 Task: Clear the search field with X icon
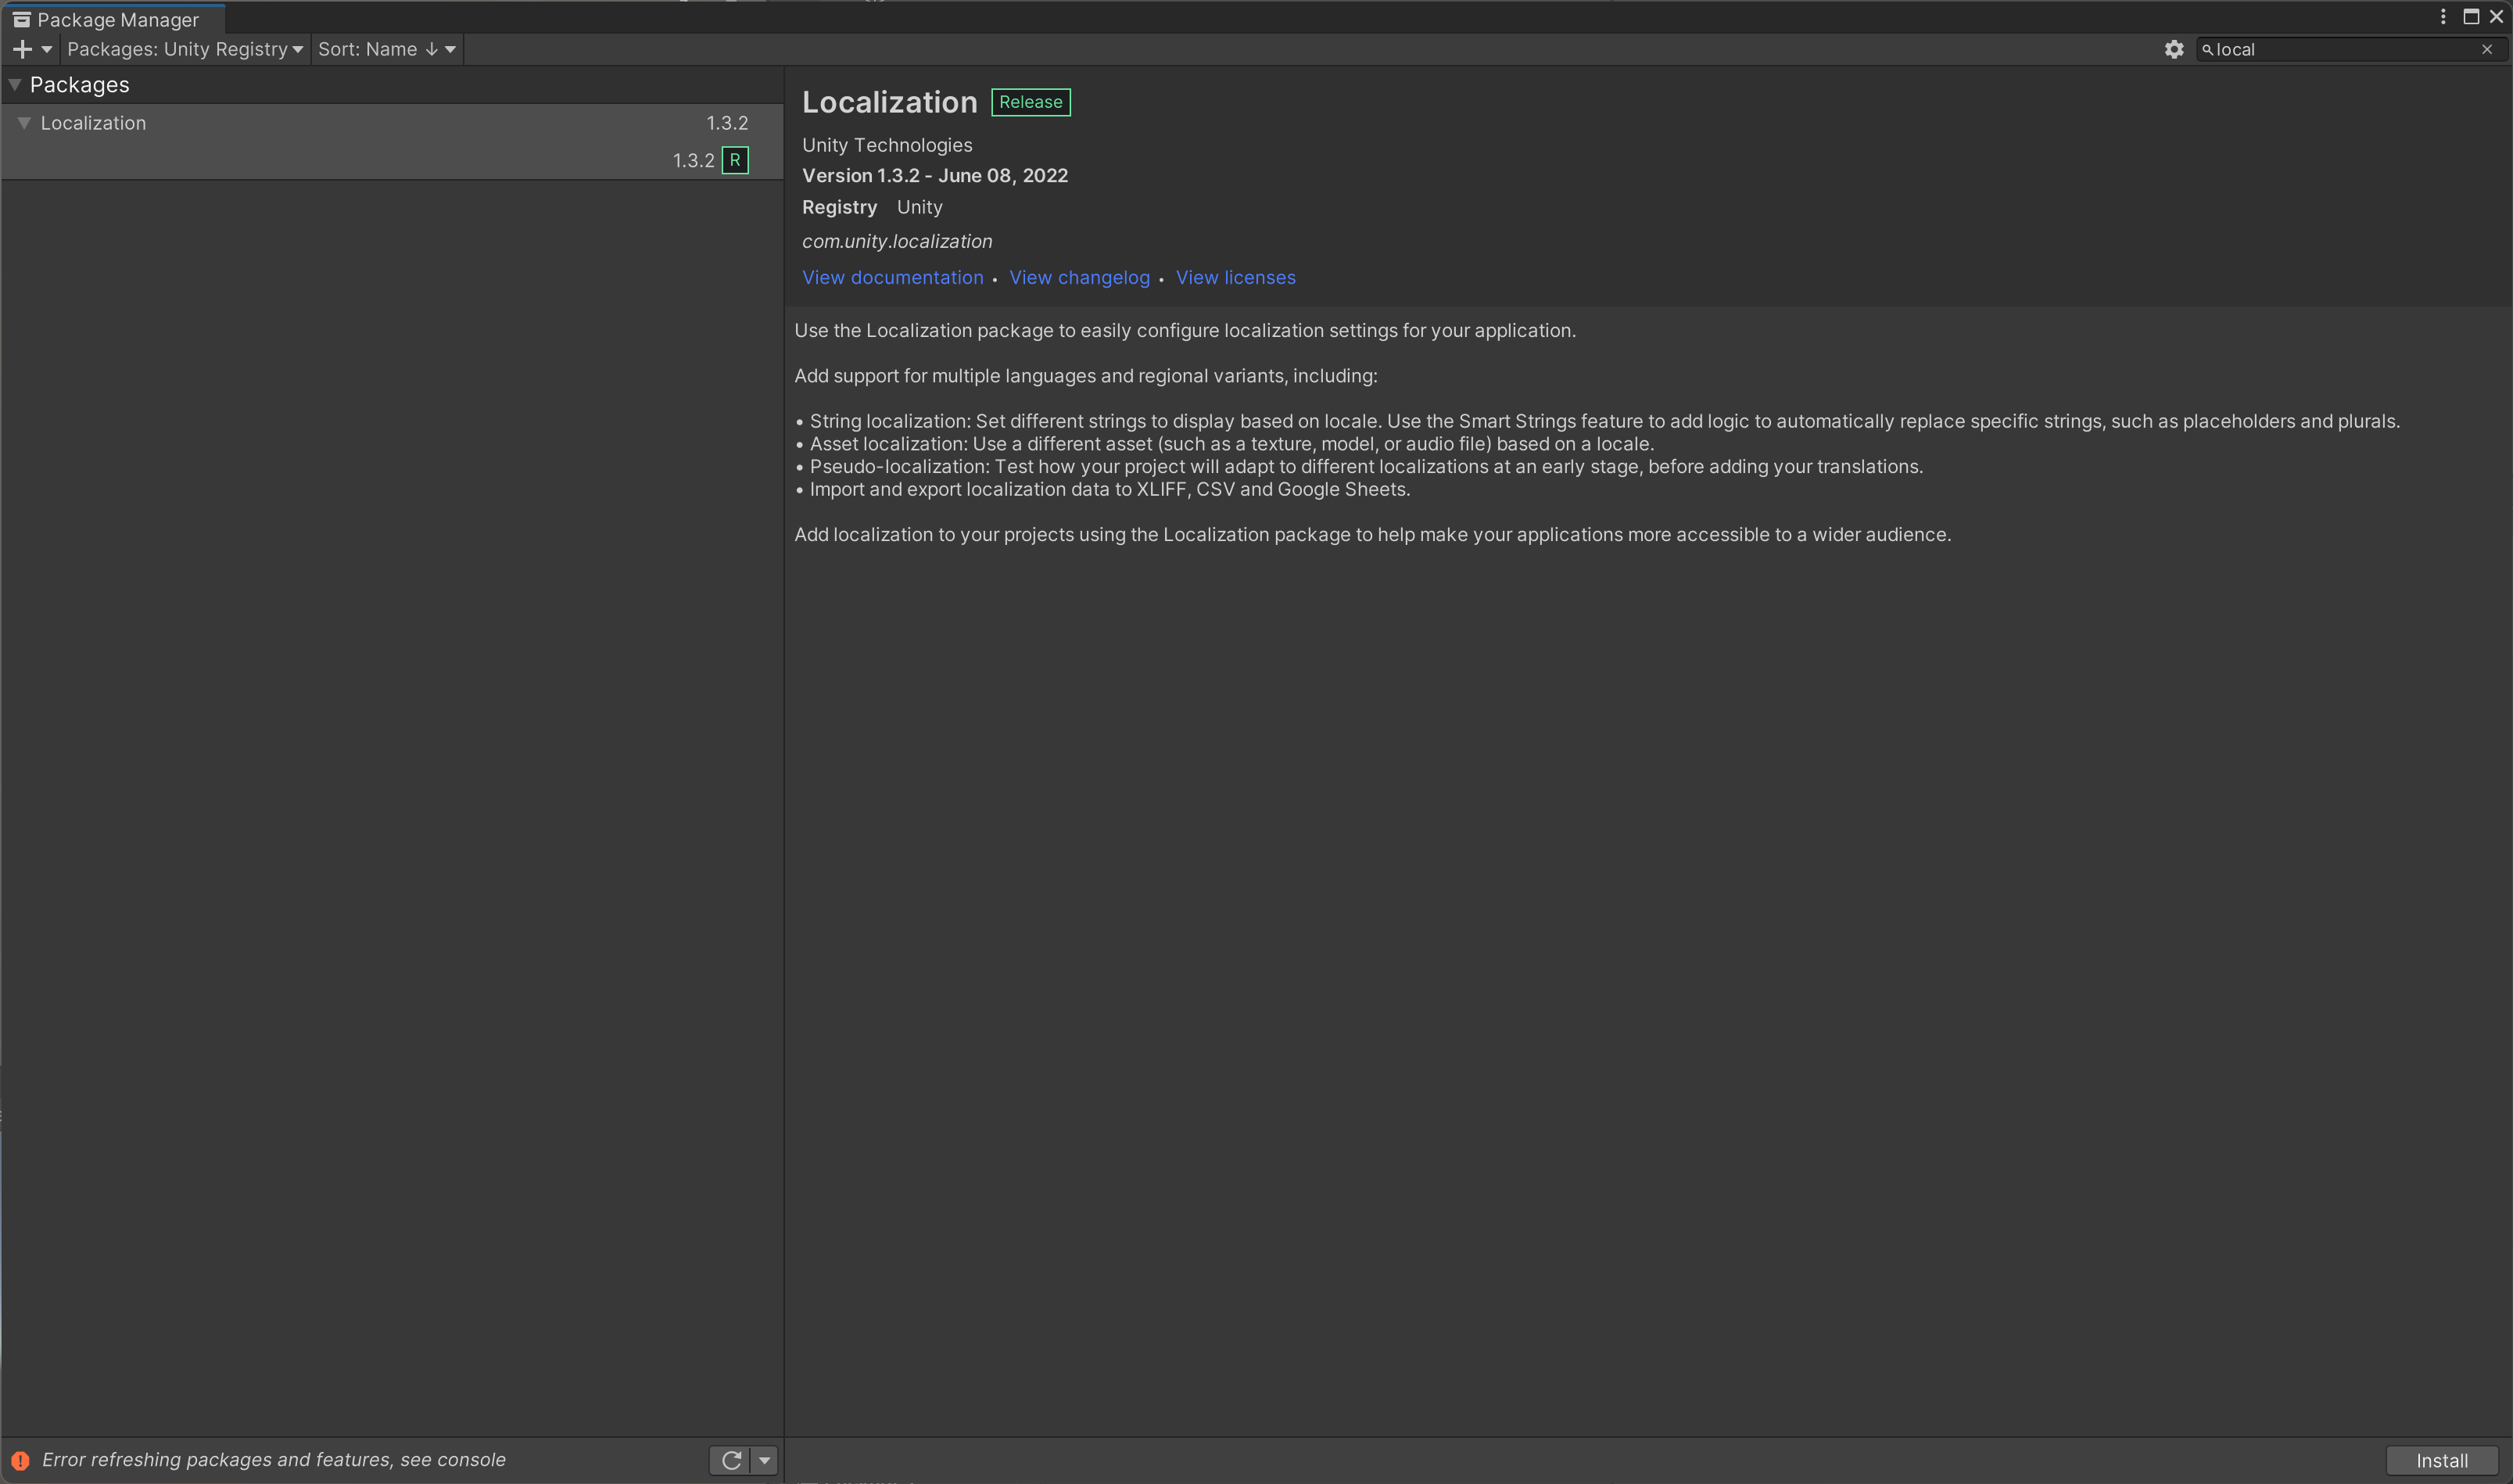(2486, 49)
